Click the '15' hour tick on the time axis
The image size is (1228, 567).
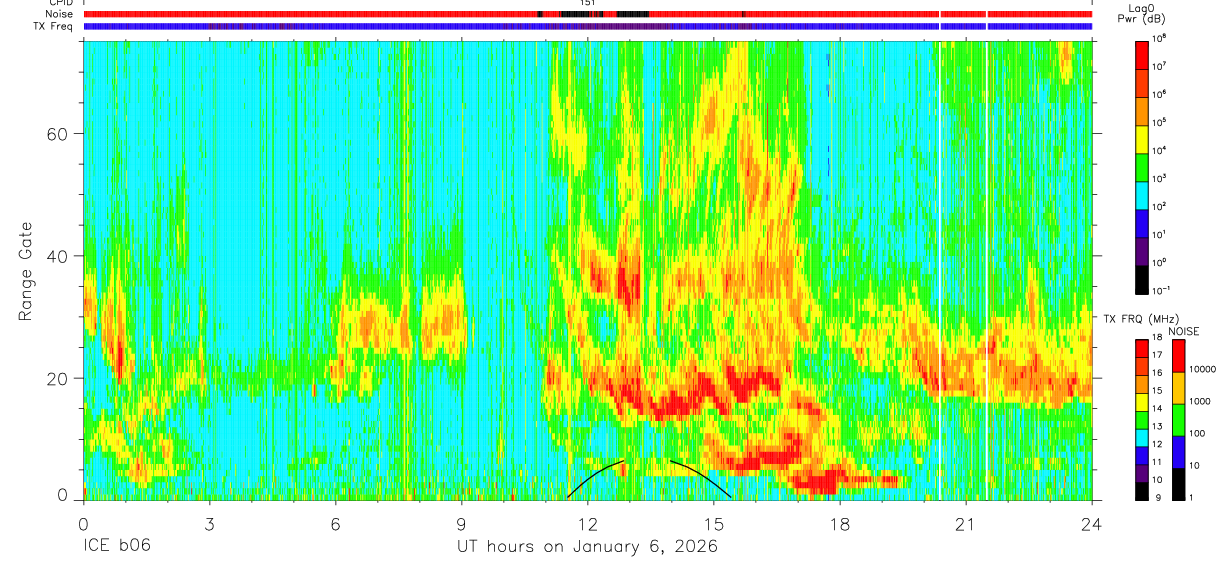pyautogui.click(x=713, y=523)
